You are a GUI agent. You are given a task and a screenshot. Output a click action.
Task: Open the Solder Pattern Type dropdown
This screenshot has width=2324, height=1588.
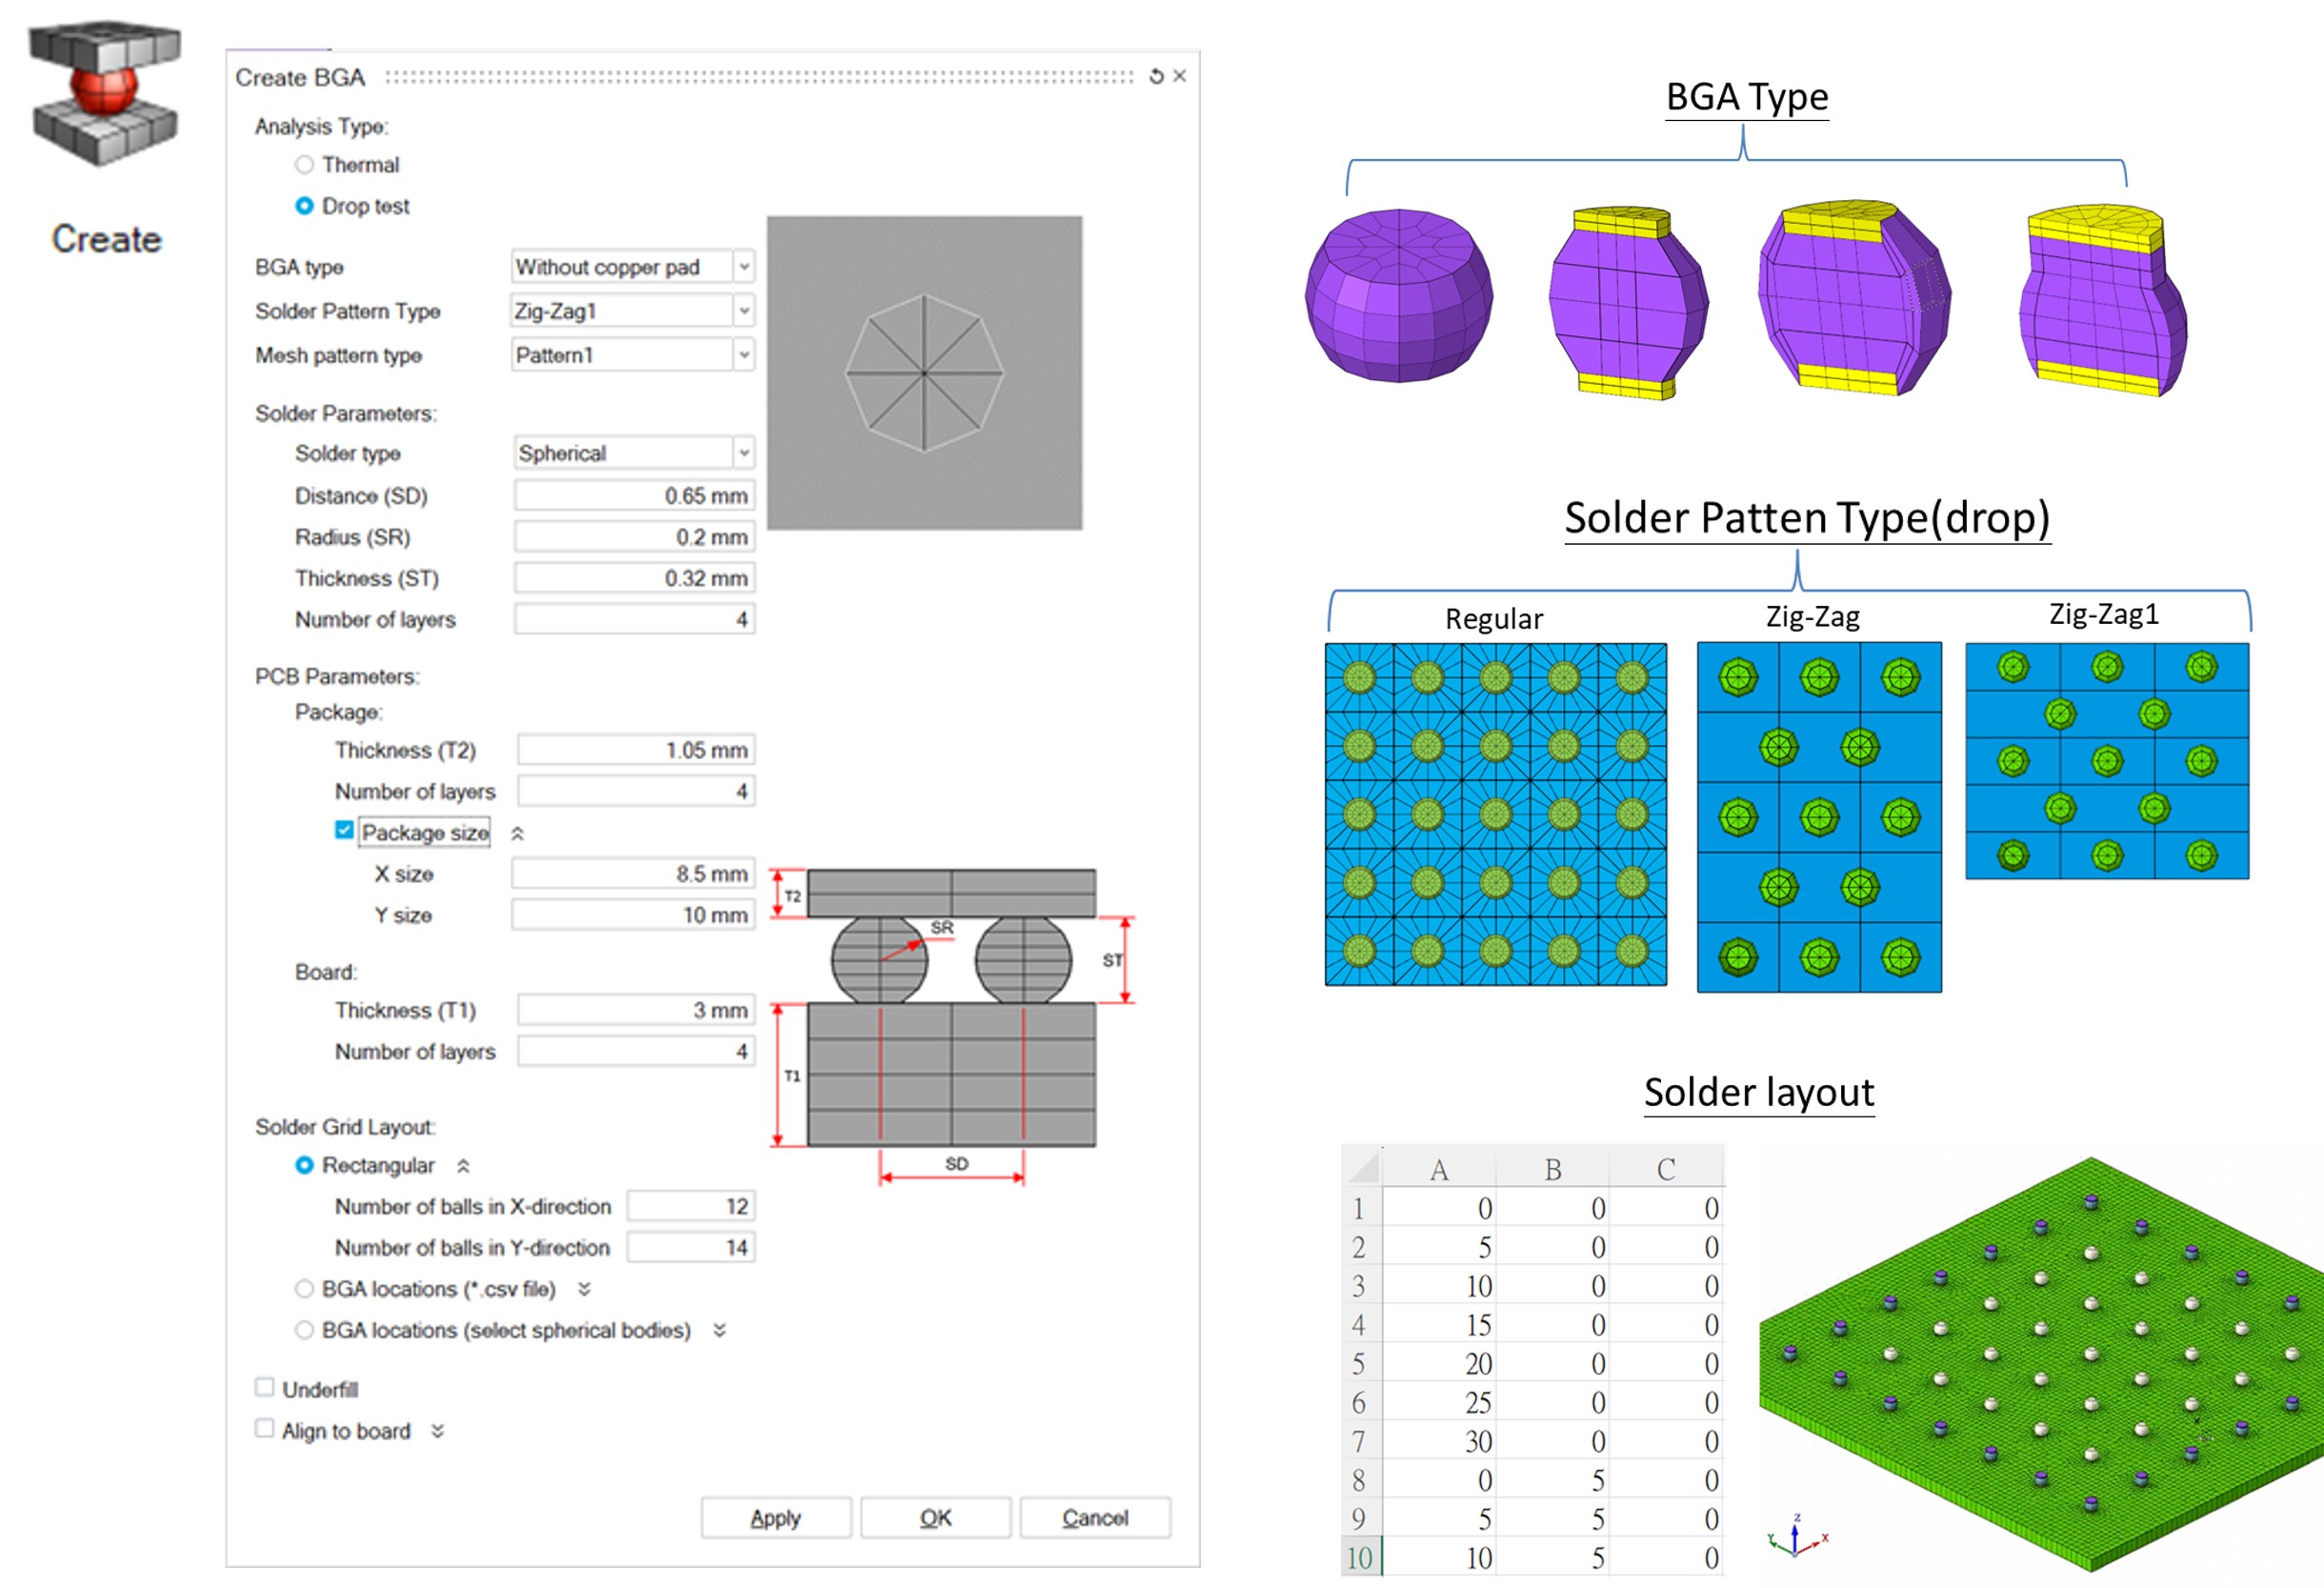(x=743, y=311)
